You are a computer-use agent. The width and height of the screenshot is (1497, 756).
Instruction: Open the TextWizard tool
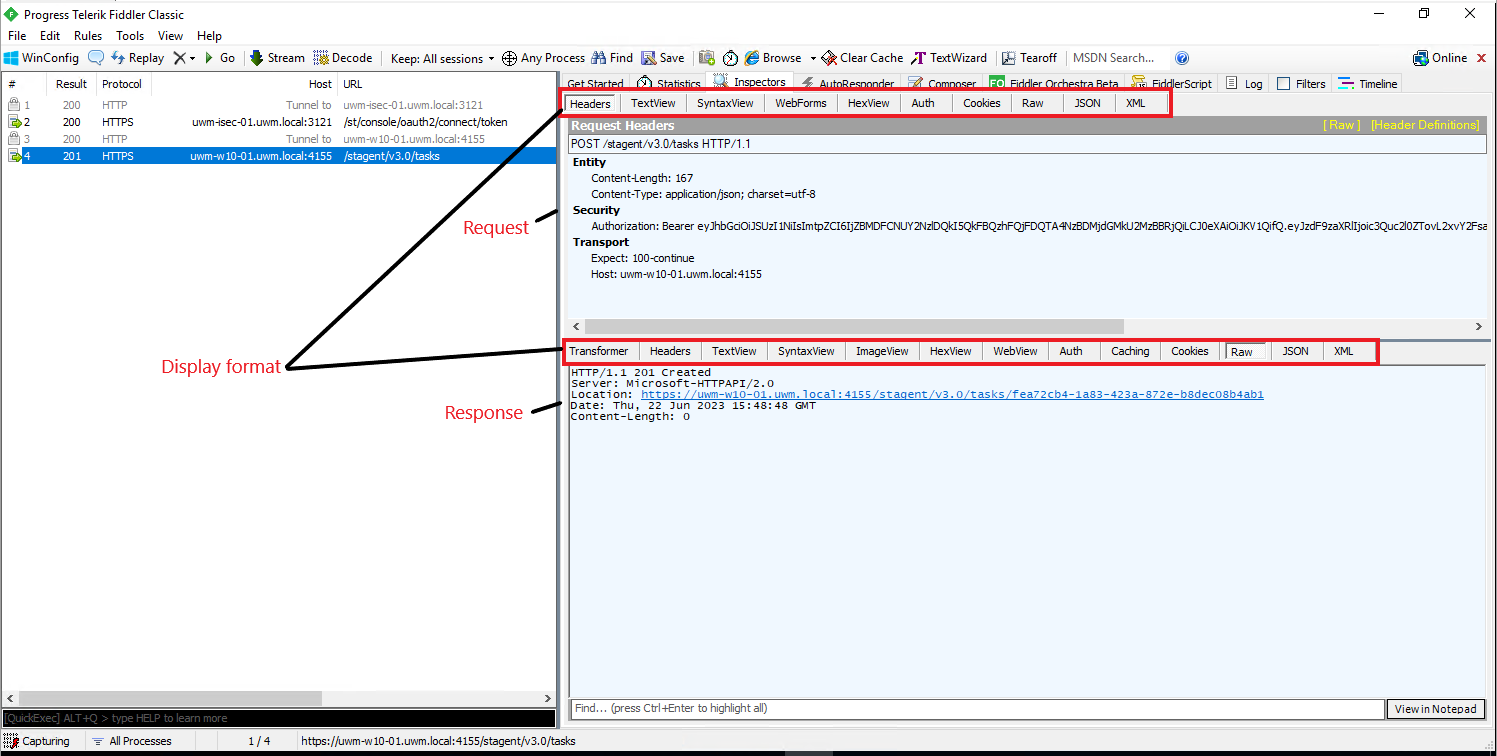(x=918, y=58)
